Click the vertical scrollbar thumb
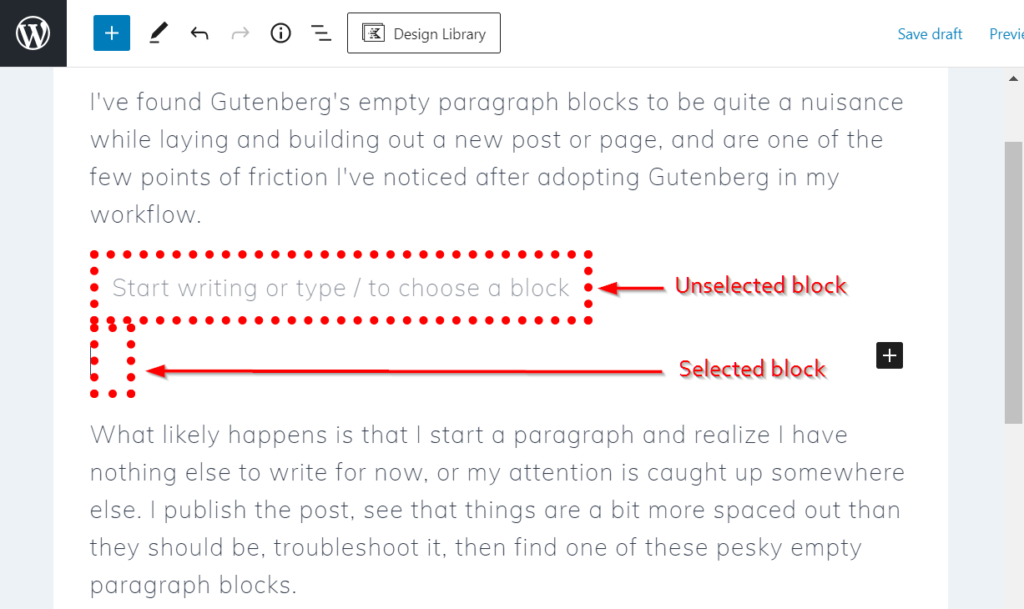The width and height of the screenshot is (1024, 609). (x=1014, y=282)
